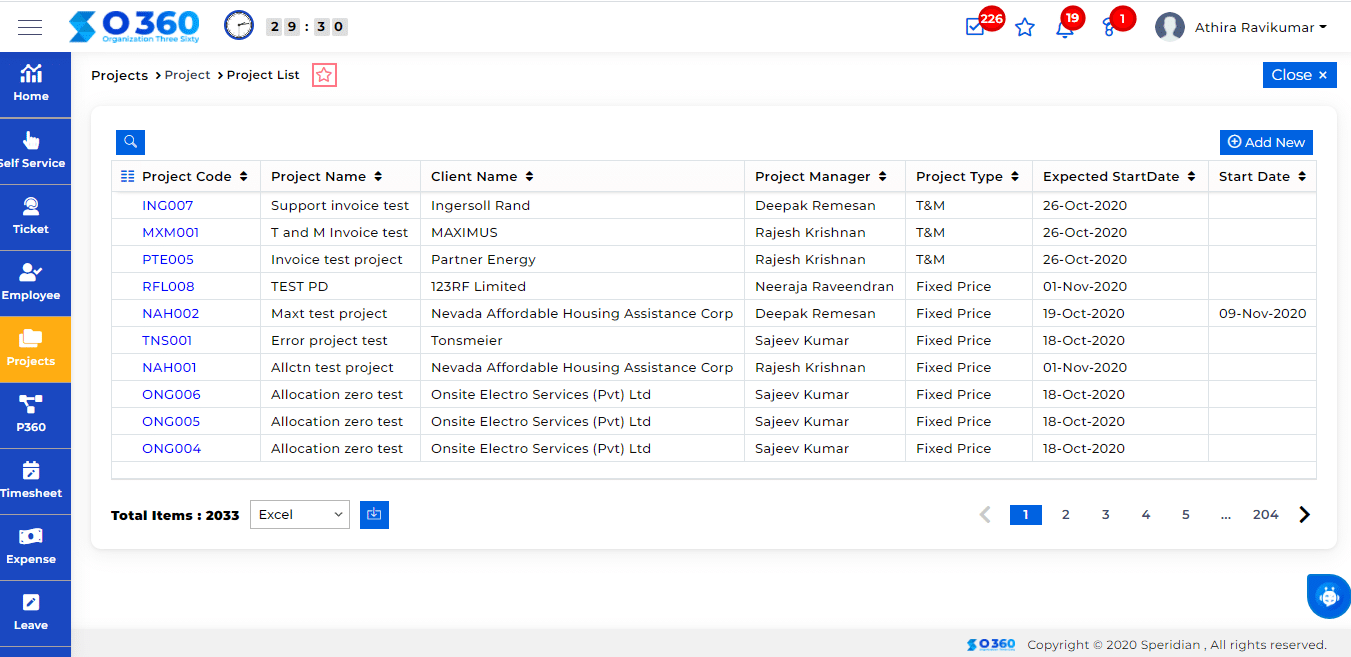Go to page 3 of the project list
The image size is (1351, 657).
pyautogui.click(x=1105, y=514)
